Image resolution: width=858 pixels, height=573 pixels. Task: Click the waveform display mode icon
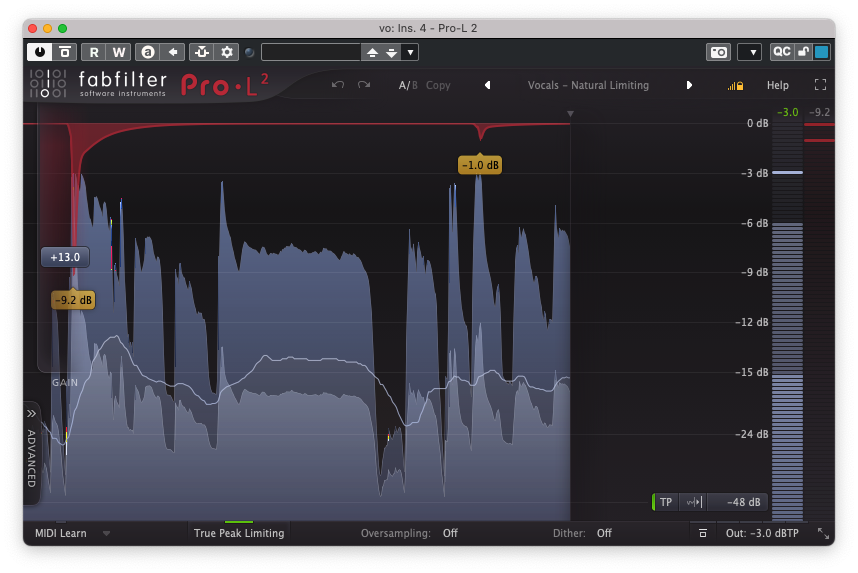(x=694, y=502)
